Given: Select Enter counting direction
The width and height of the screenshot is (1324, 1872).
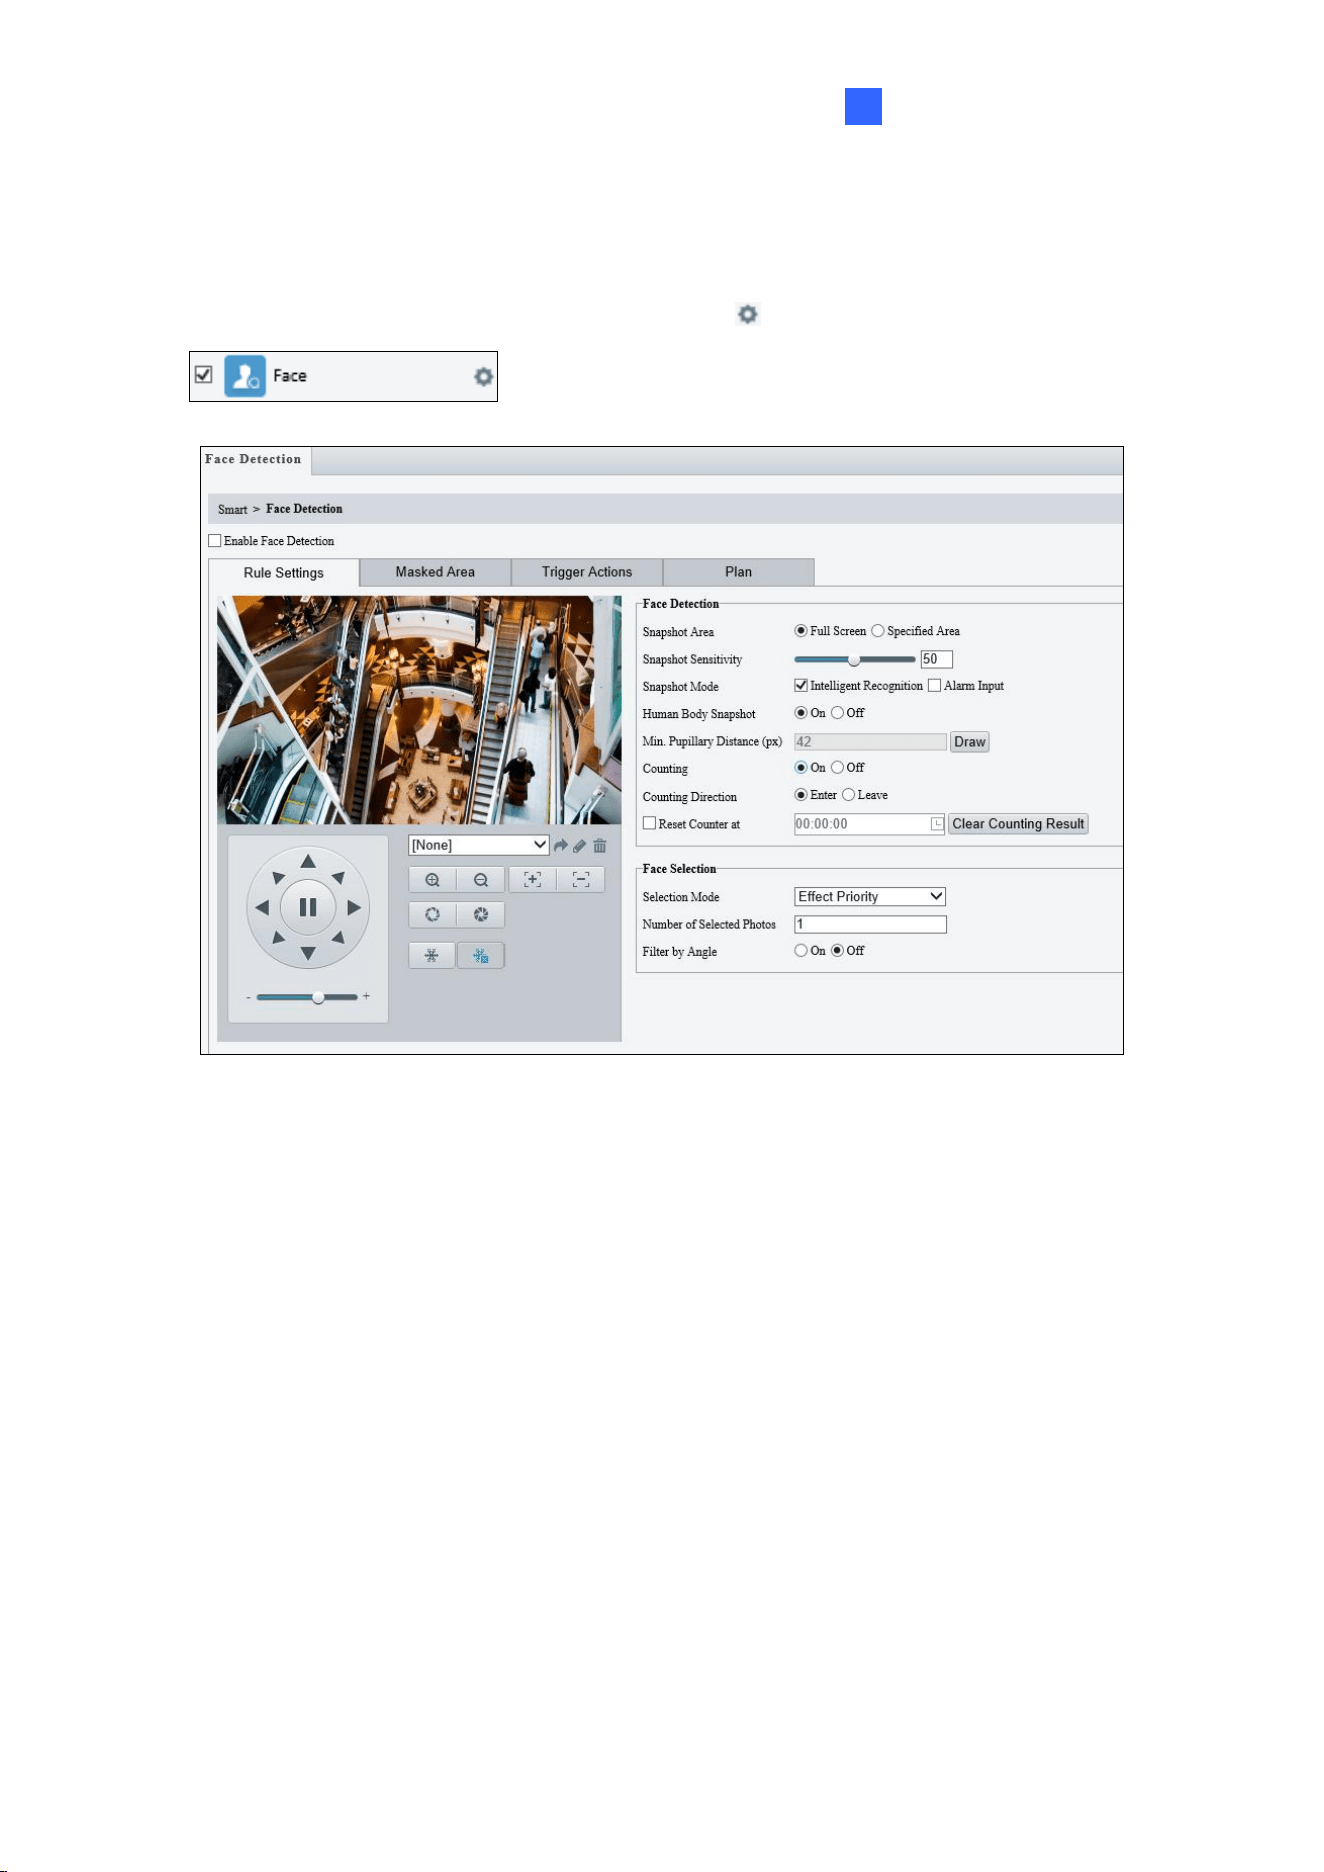Looking at the screenshot, I should (800, 795).
